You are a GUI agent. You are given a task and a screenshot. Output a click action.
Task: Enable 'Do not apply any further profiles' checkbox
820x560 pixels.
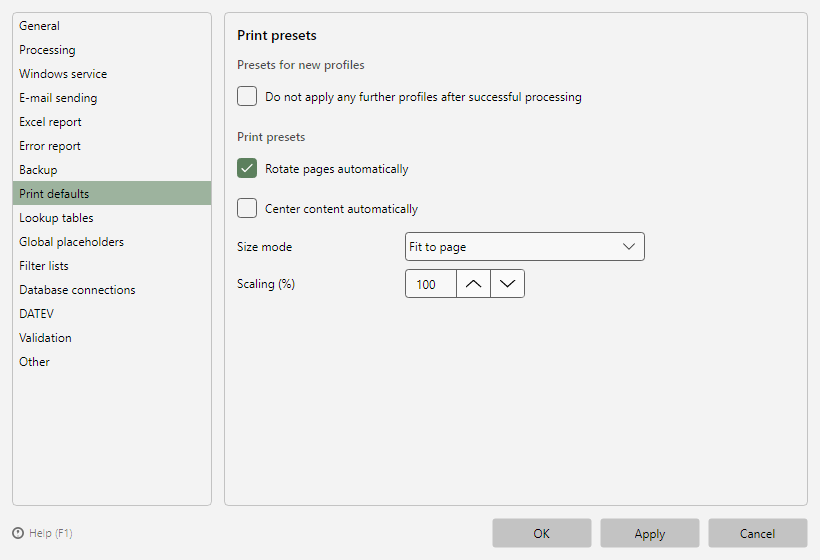tap(247, 96)
